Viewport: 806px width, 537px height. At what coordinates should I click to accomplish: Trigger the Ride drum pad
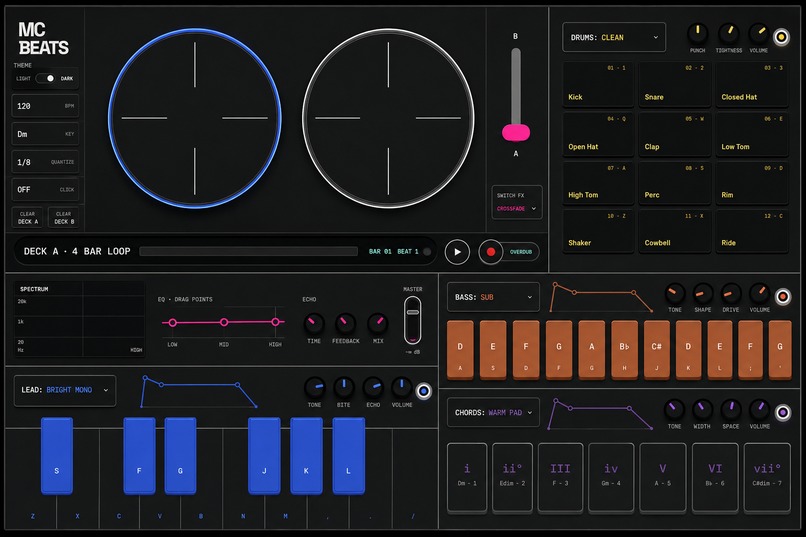coord(752,231)
